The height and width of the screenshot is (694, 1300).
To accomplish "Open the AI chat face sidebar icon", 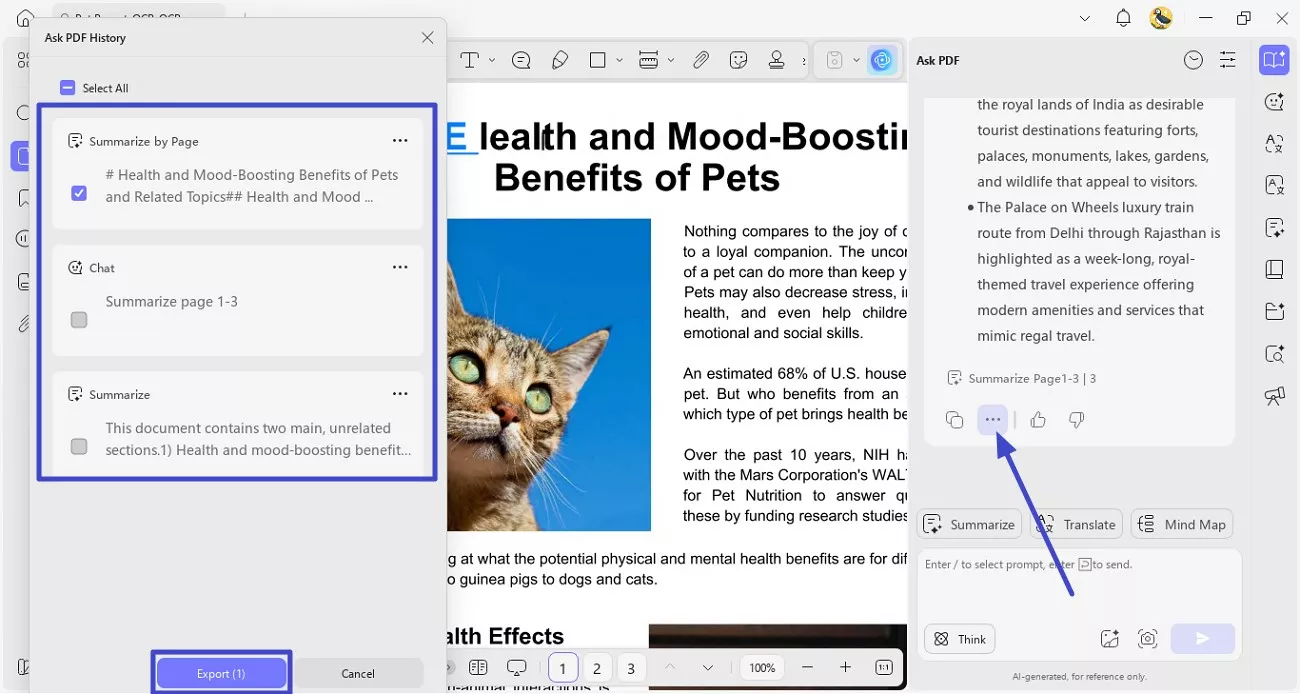I will [1274, 102].
